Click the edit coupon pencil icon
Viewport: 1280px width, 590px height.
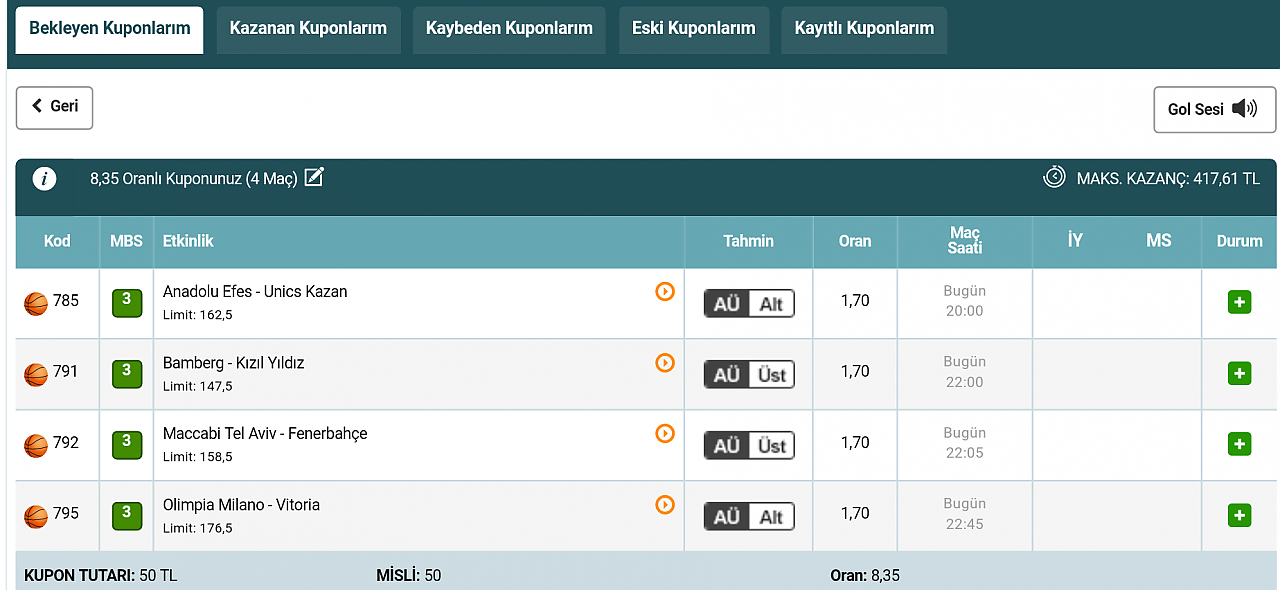point(314,178)
